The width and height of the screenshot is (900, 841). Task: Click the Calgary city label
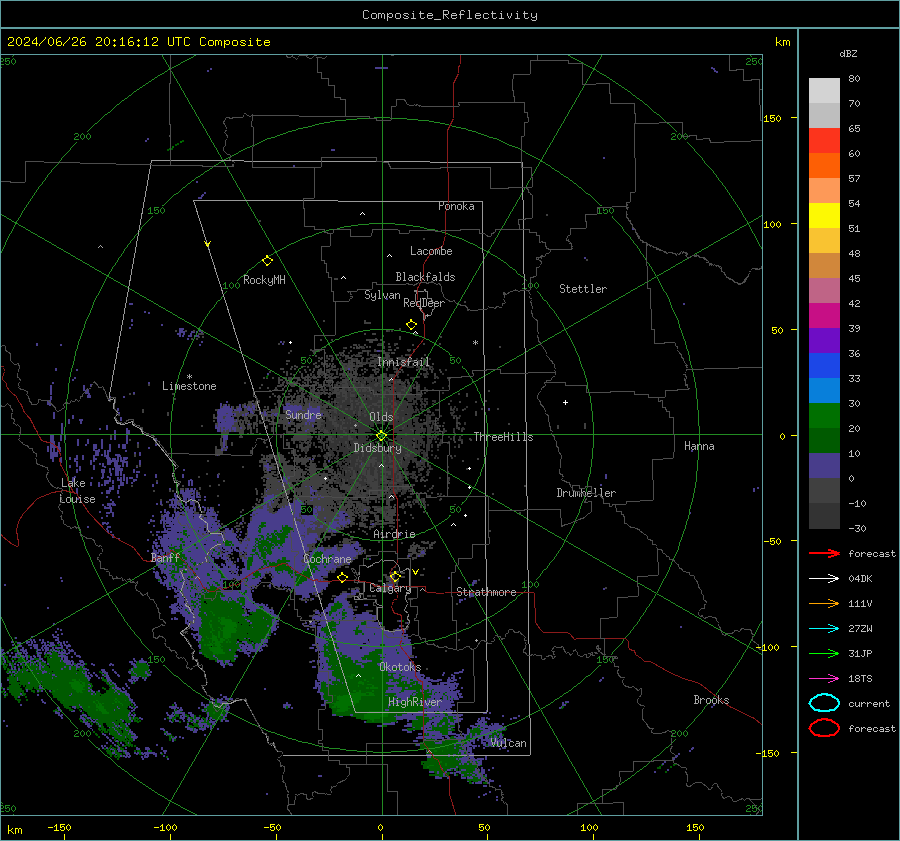[390, 588]
